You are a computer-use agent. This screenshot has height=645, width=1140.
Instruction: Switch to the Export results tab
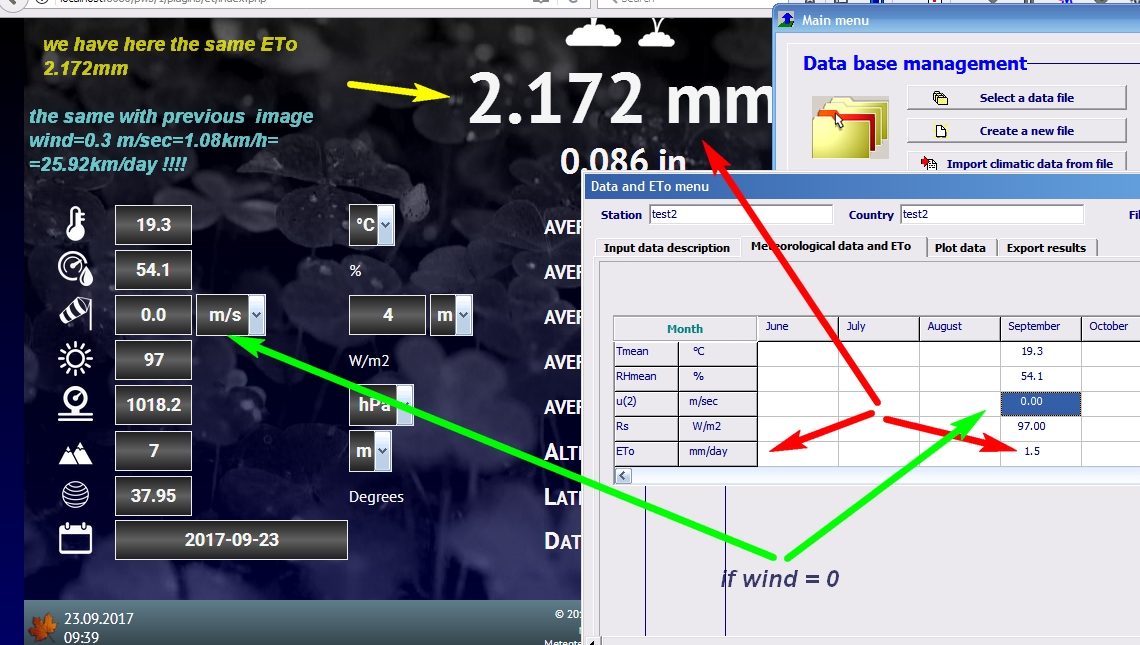click(1046, 247)
